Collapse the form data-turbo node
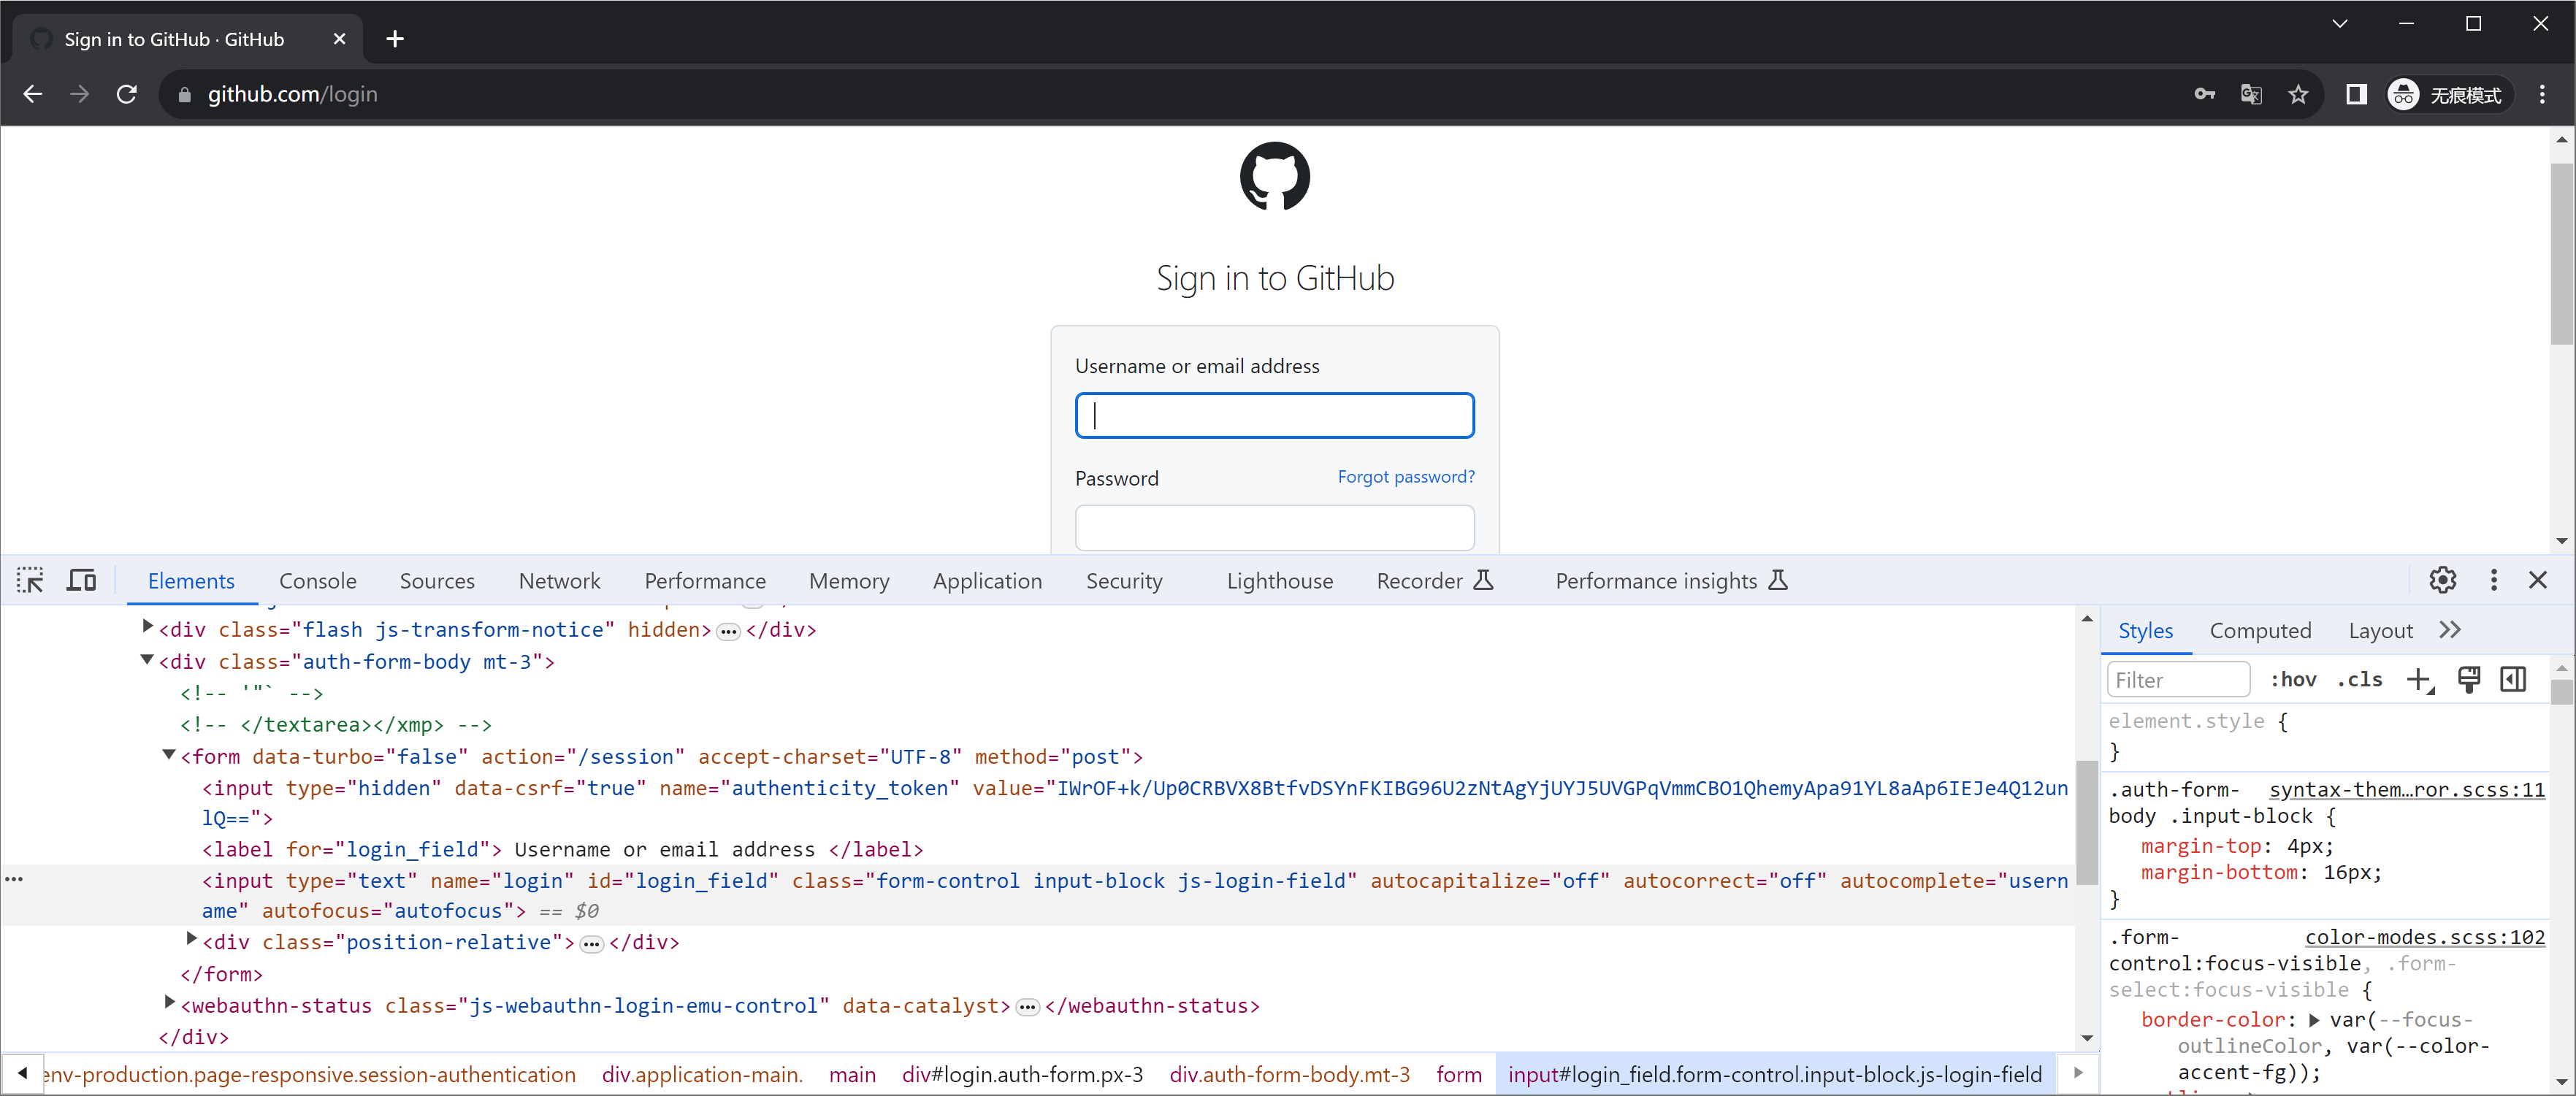 [x=169, y=755]
